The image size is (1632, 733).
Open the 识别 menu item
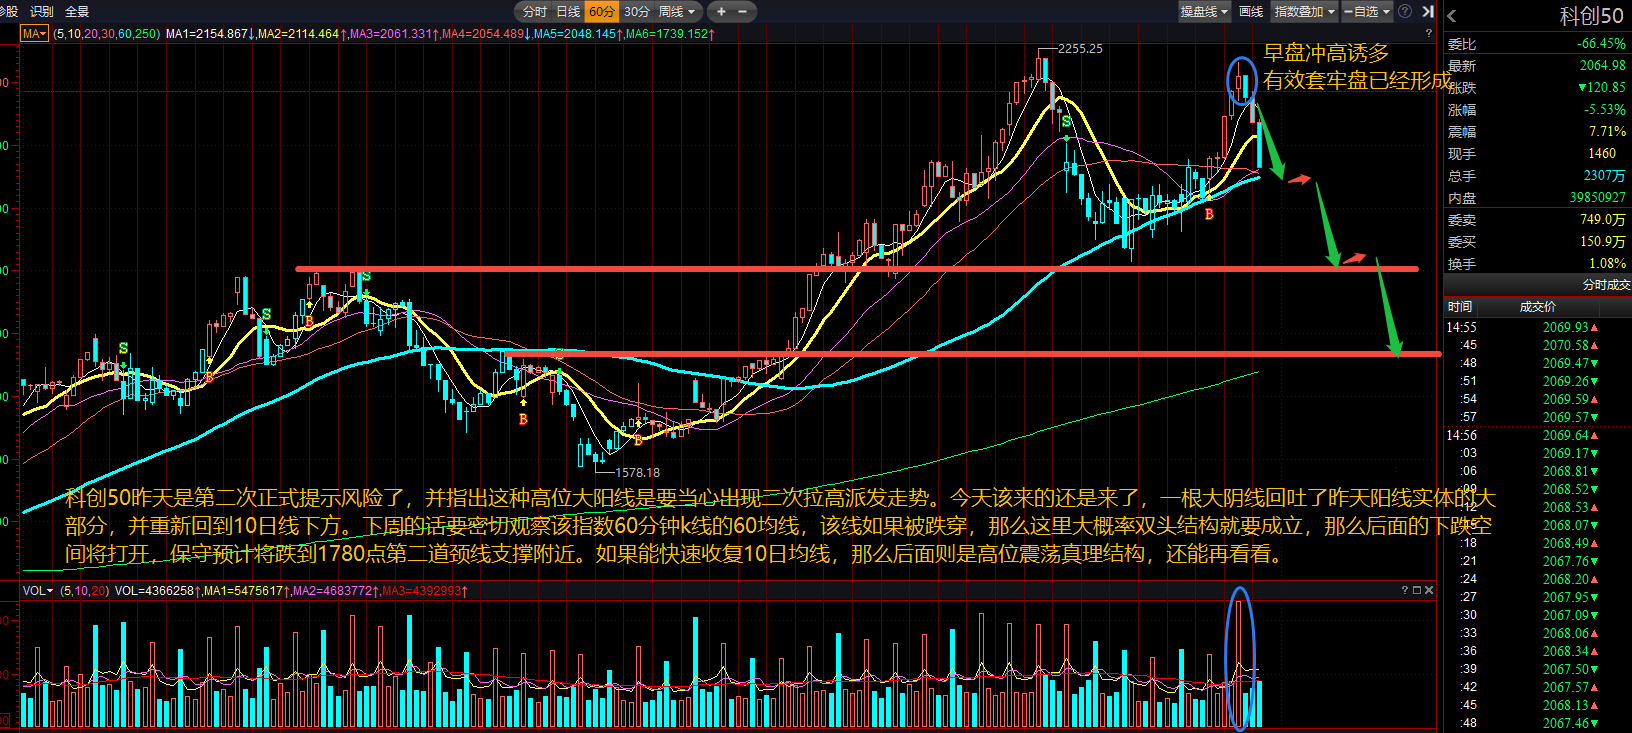click(42, 12)
